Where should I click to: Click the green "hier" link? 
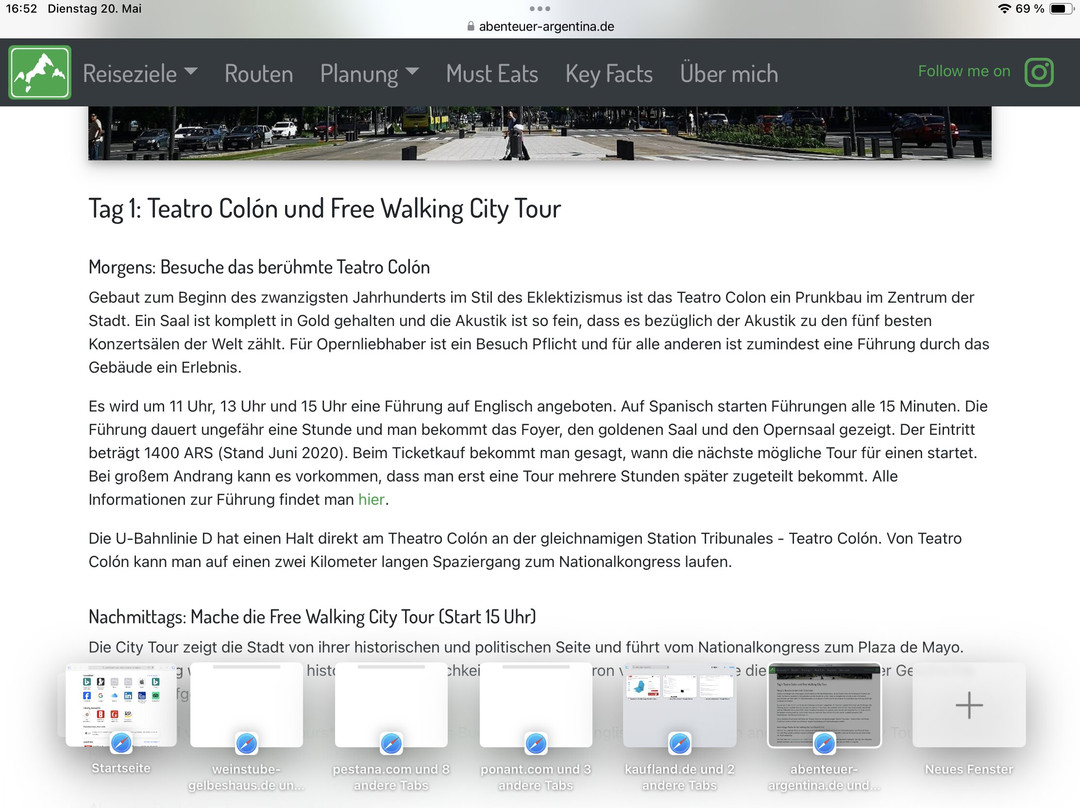[371, 499]
